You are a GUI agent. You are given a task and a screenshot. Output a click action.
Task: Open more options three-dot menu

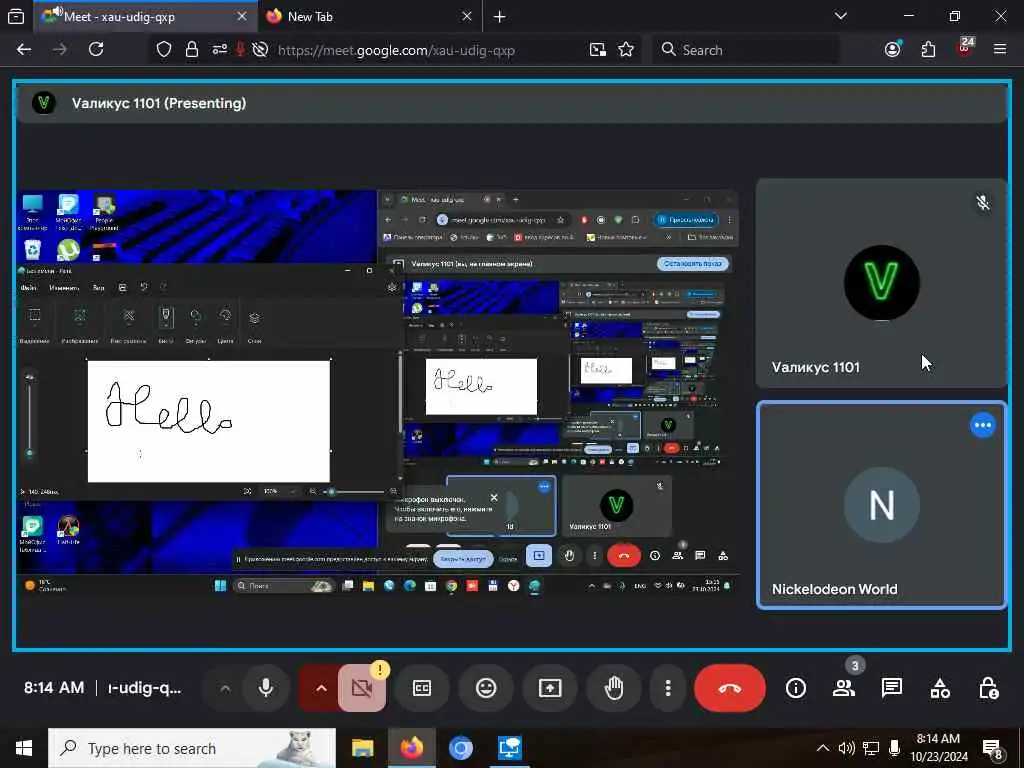(667, 688)
